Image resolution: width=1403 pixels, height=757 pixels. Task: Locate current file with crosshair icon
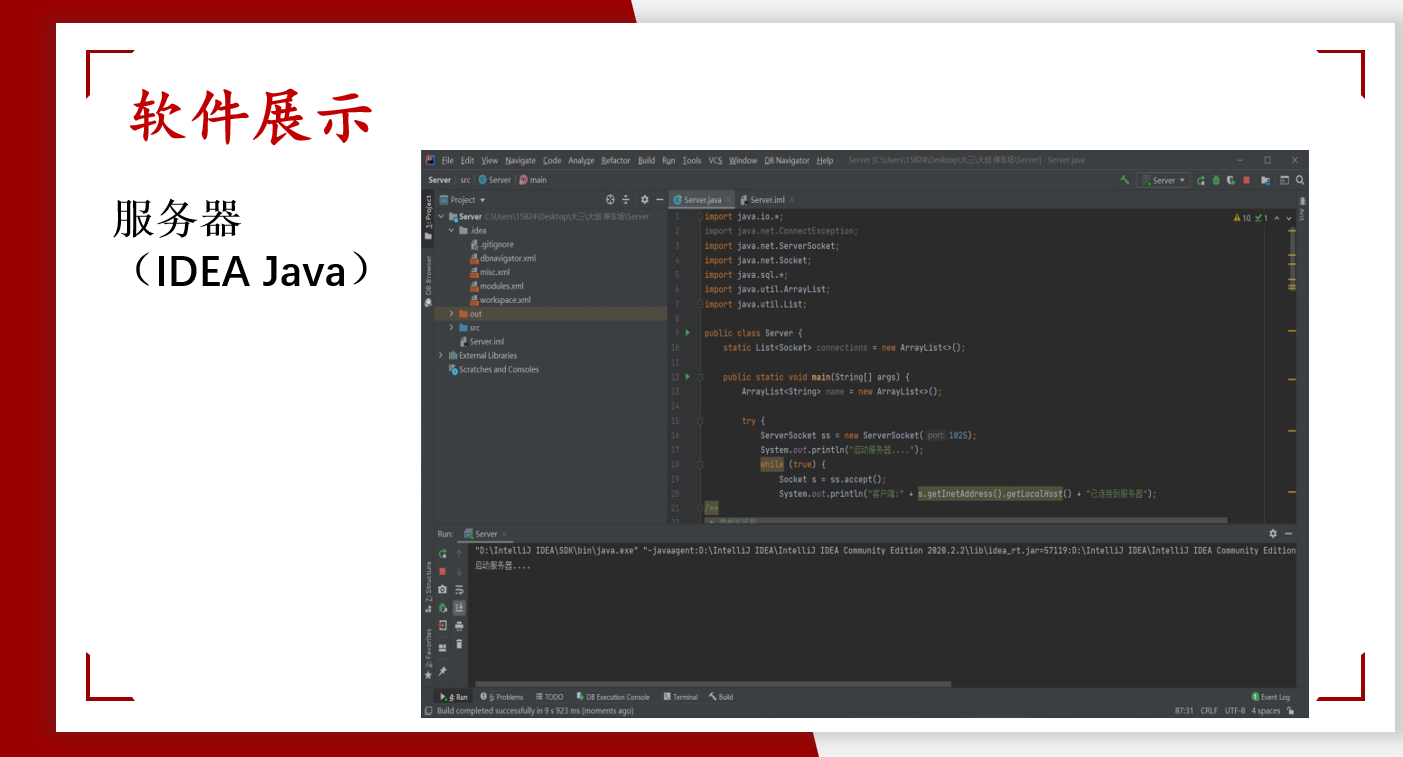tap(610, 199)
